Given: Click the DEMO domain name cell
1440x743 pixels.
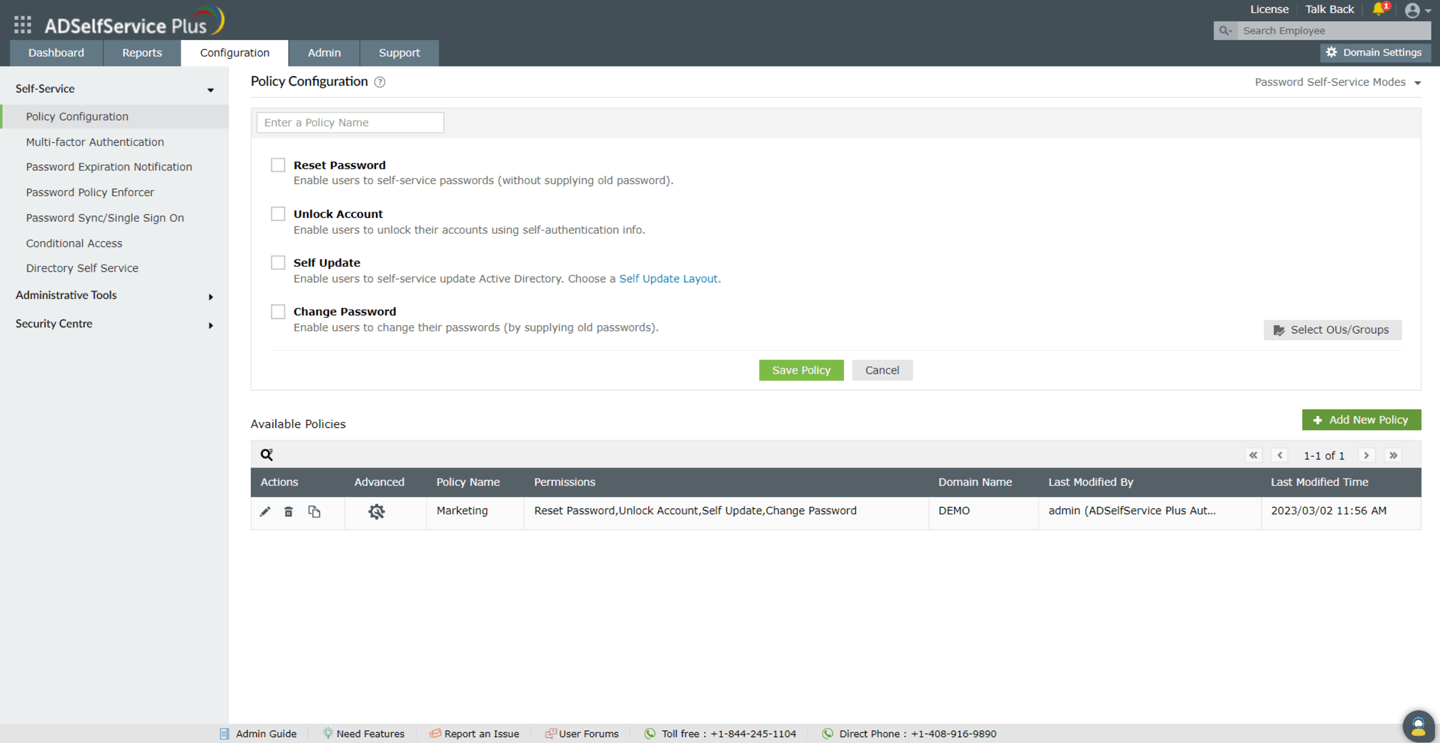Looking at the screenshot, I should pos(984,512).
